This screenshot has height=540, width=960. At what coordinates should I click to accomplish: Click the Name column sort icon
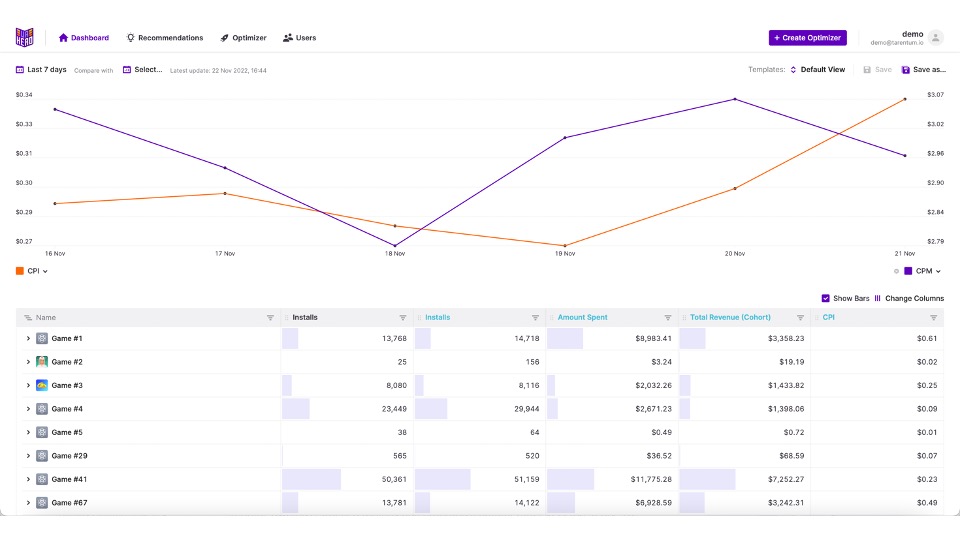point(28,318)
